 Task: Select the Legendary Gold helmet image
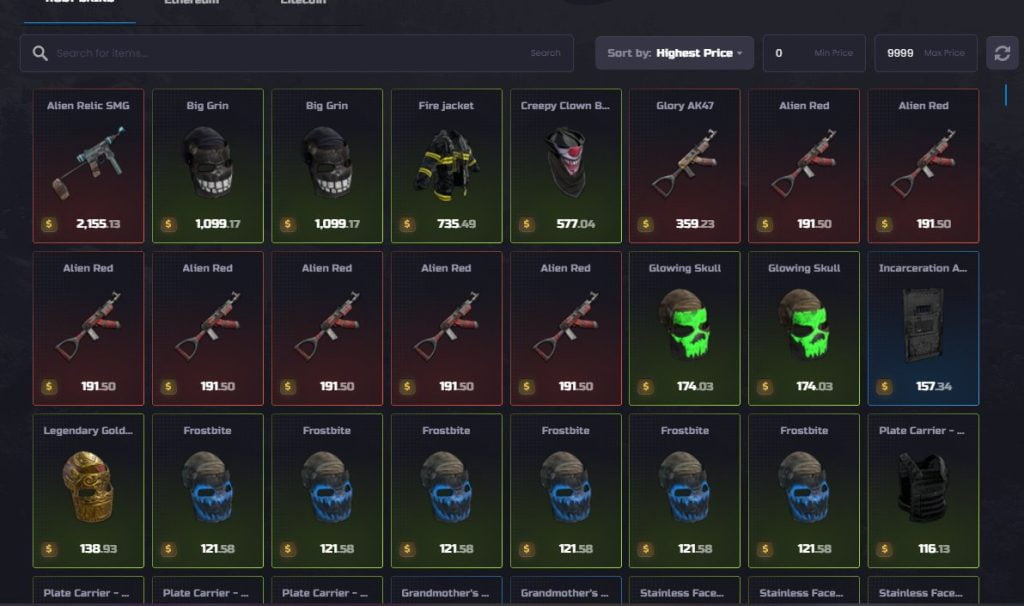click(88, 487)
